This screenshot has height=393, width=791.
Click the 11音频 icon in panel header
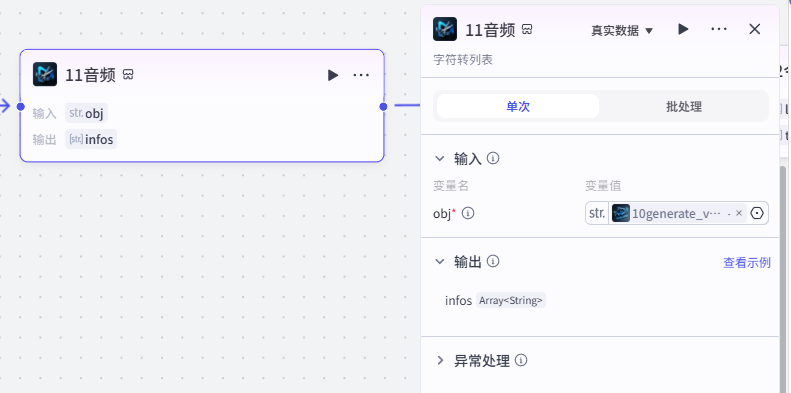point(445,29)
